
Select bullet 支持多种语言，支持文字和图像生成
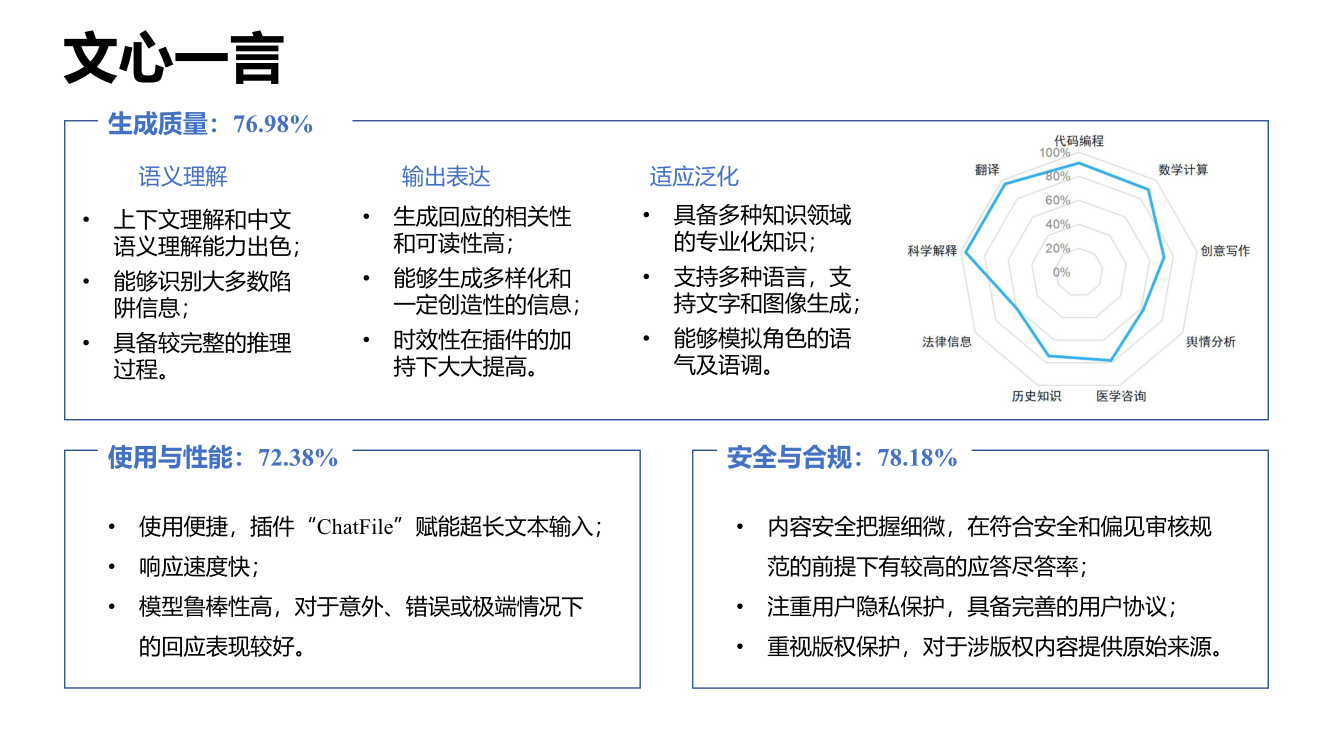[767, 290]
